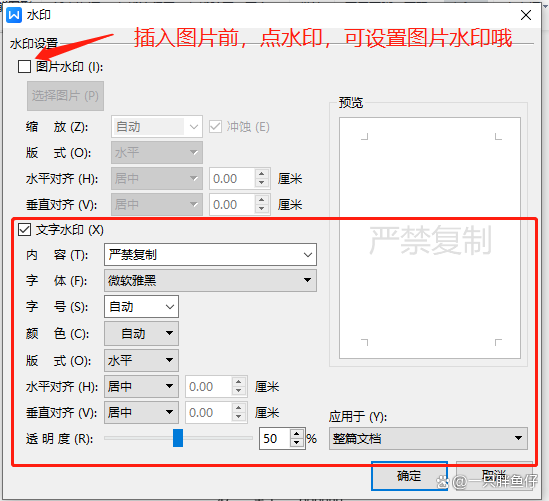Screen dimensions: 549x501
Task: Click text watermark 水平对齐 offset field
Action: [209, 387]
